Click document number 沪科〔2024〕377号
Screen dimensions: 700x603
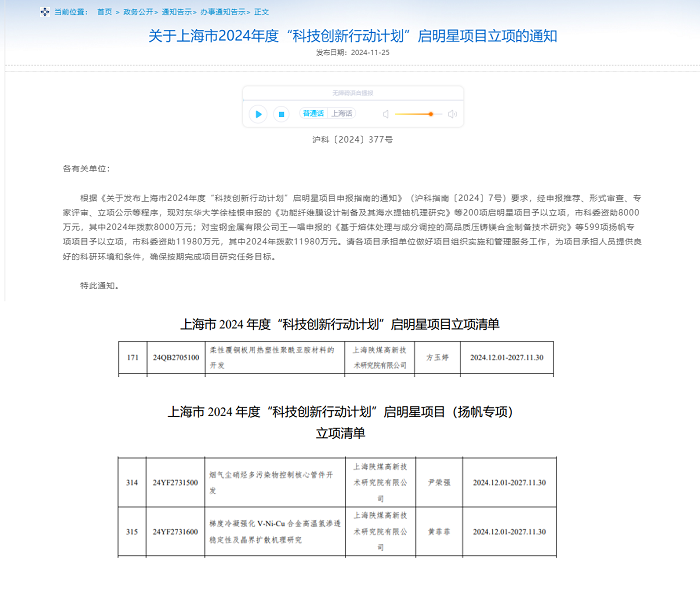coord(352,141)
